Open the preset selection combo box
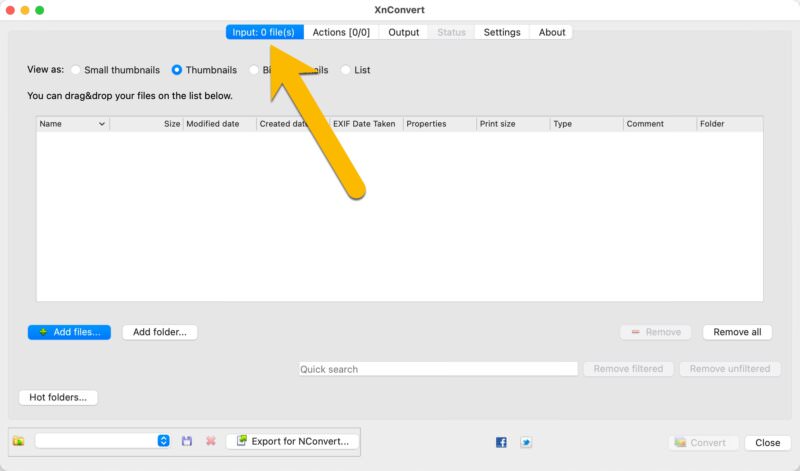 pos(103,440)
